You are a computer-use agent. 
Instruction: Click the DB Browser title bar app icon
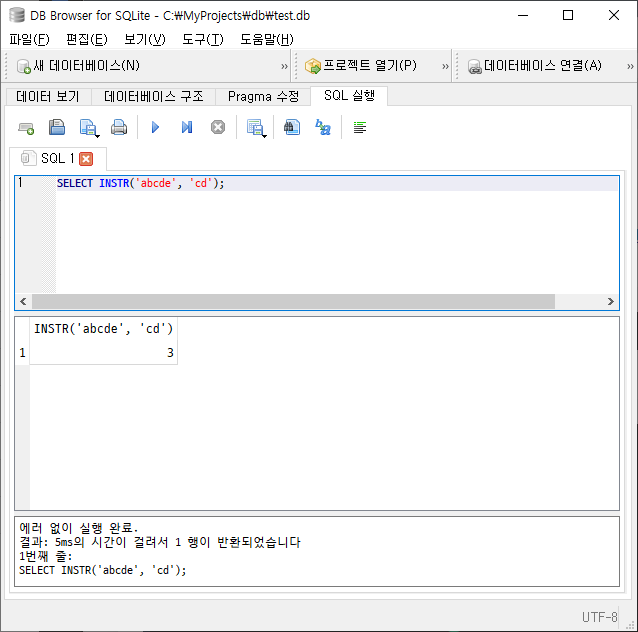[17, 15]
